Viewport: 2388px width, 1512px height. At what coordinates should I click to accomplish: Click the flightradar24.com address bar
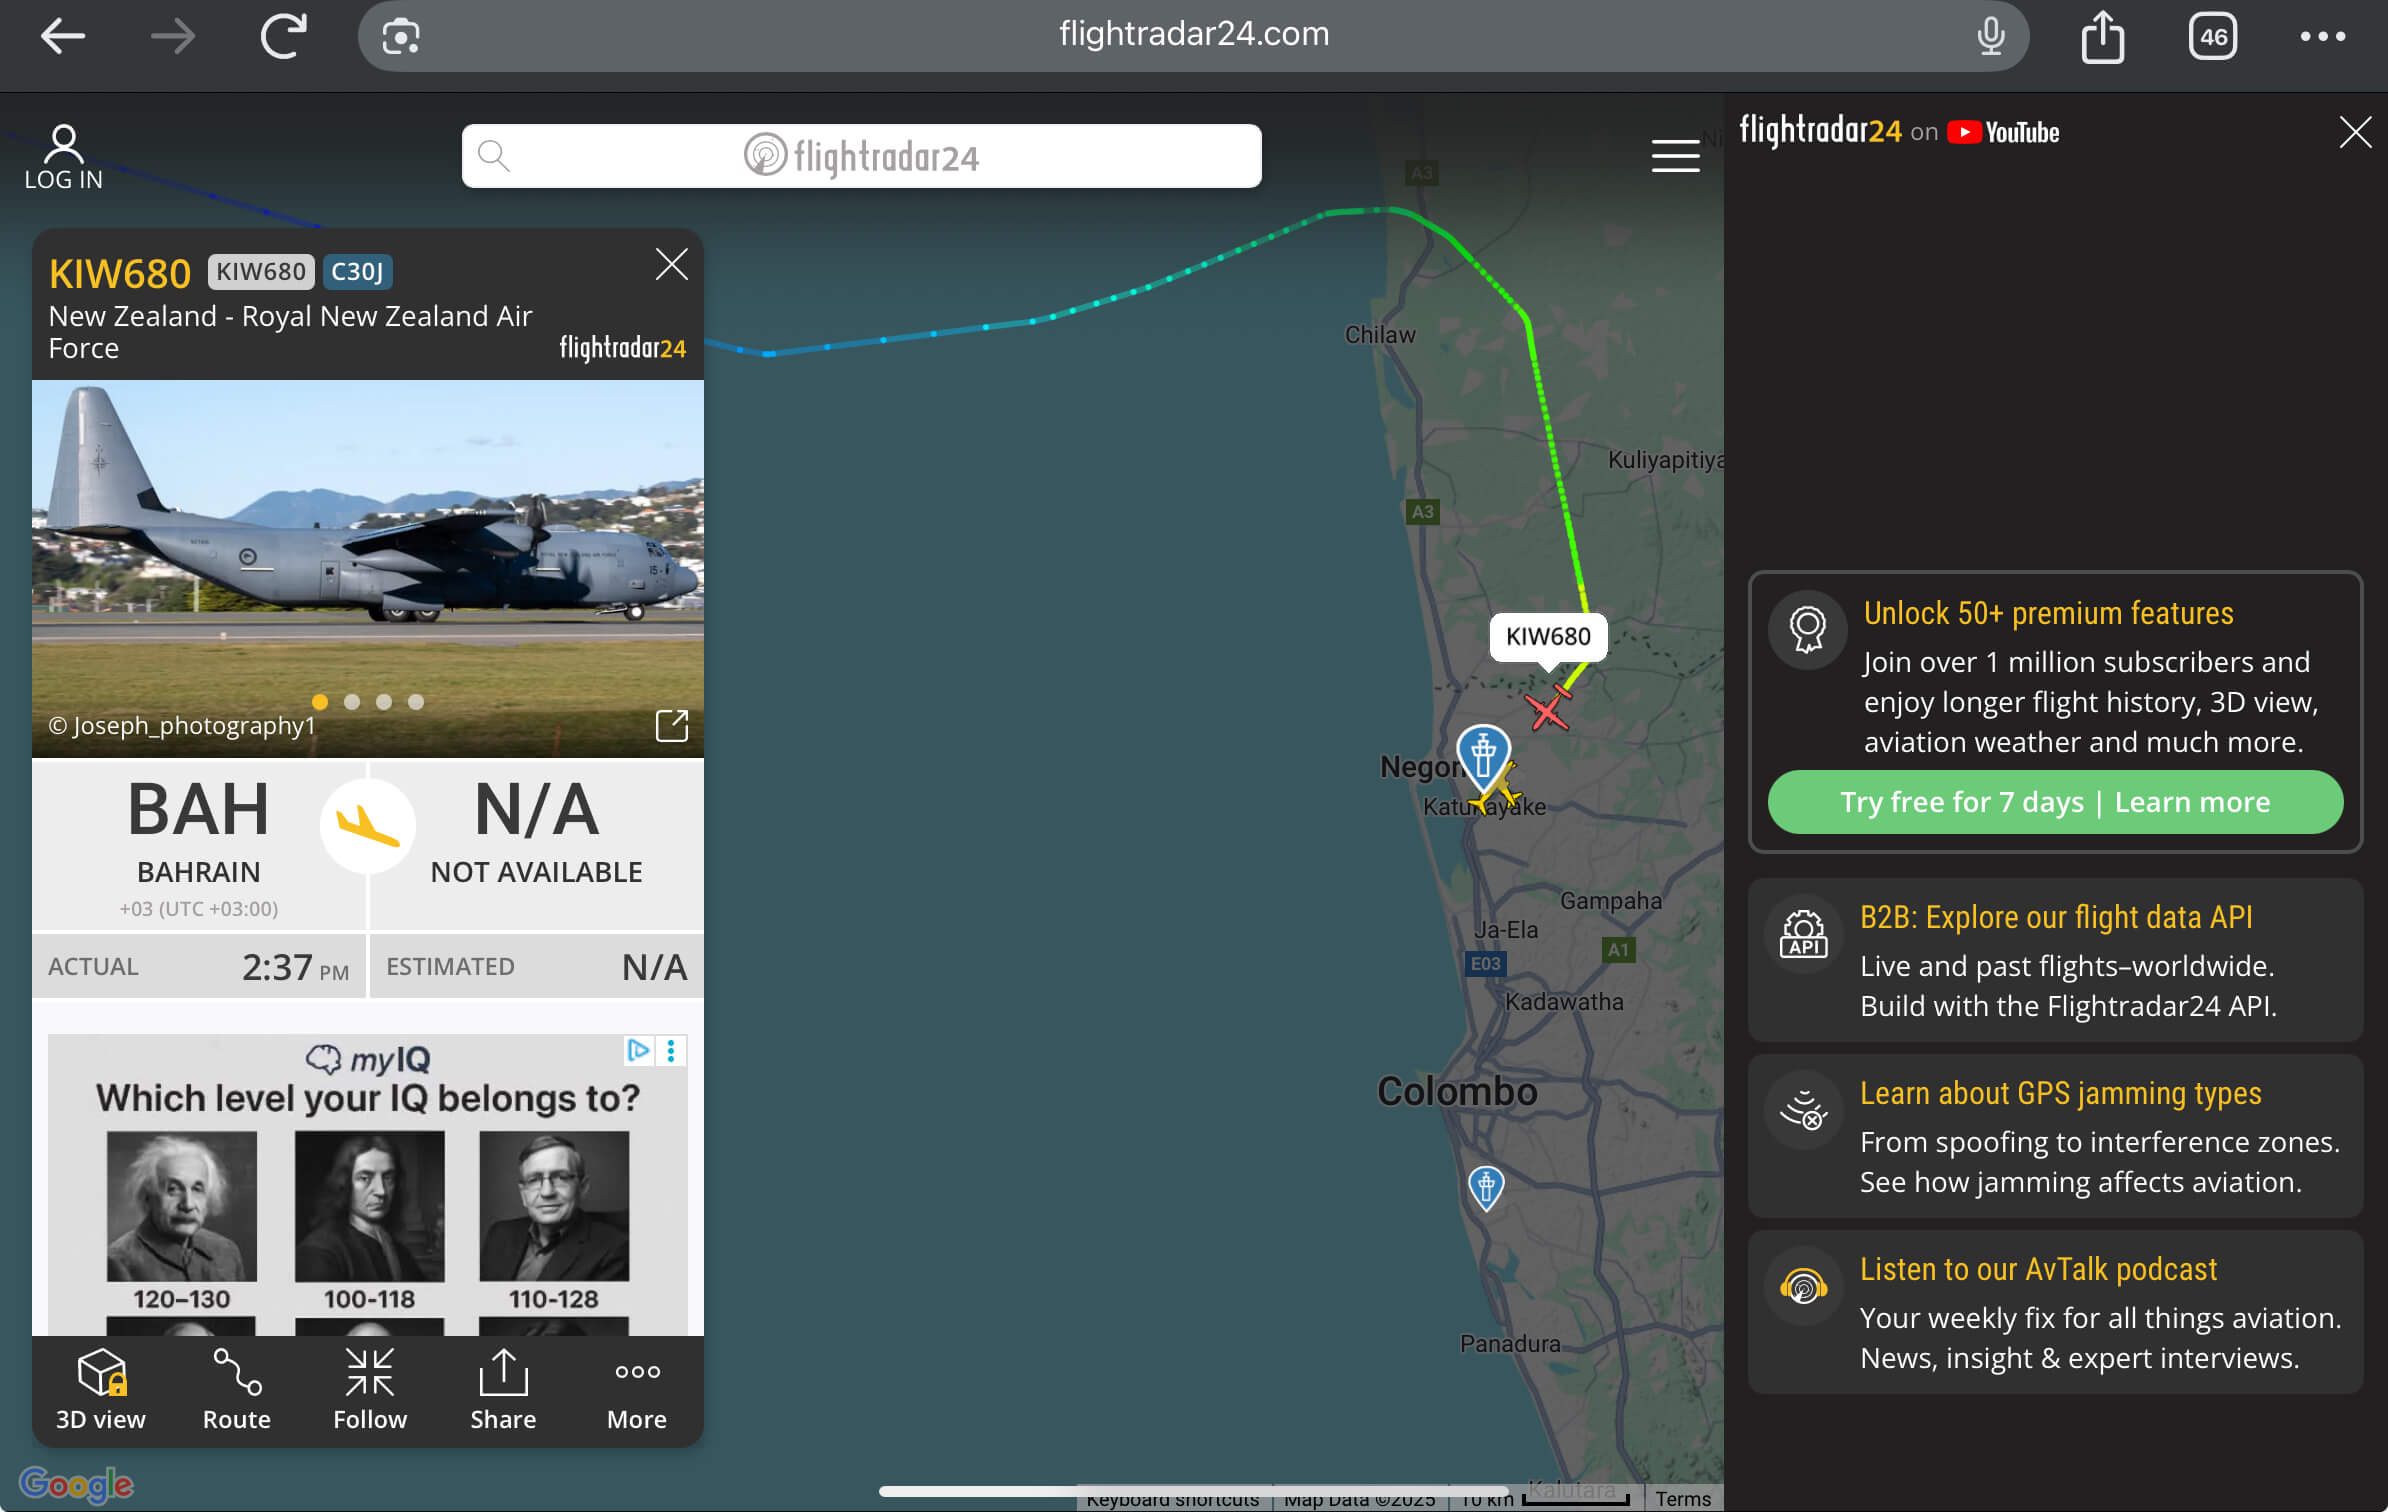pos(1193,36)
